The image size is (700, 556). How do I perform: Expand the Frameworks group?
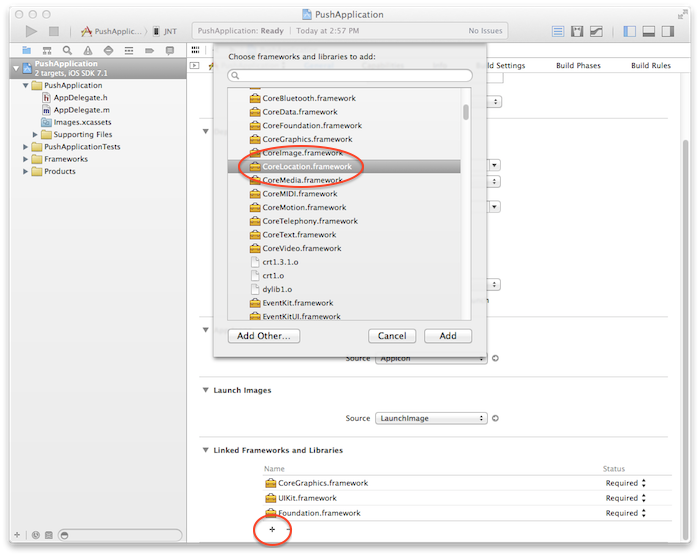pyautogui.click(x=25, y=159)
